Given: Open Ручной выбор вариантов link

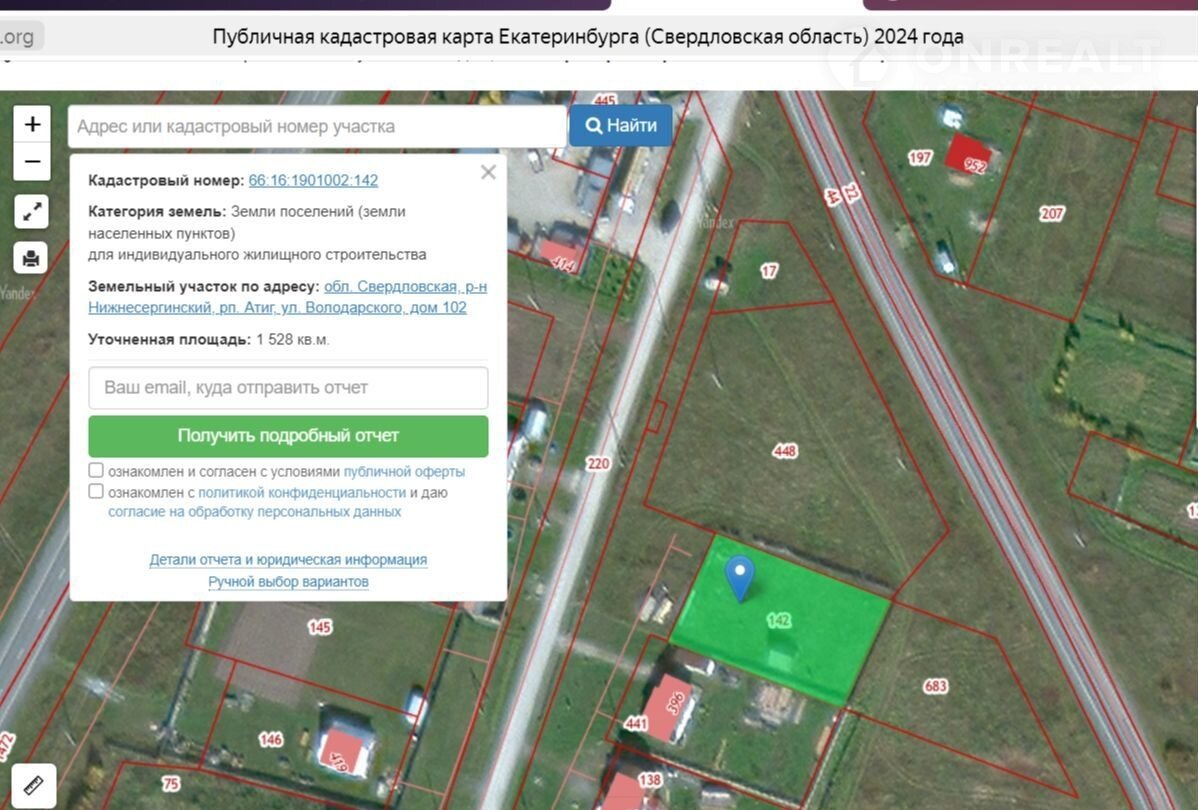Looking at the screenshot, I should 288,582.
